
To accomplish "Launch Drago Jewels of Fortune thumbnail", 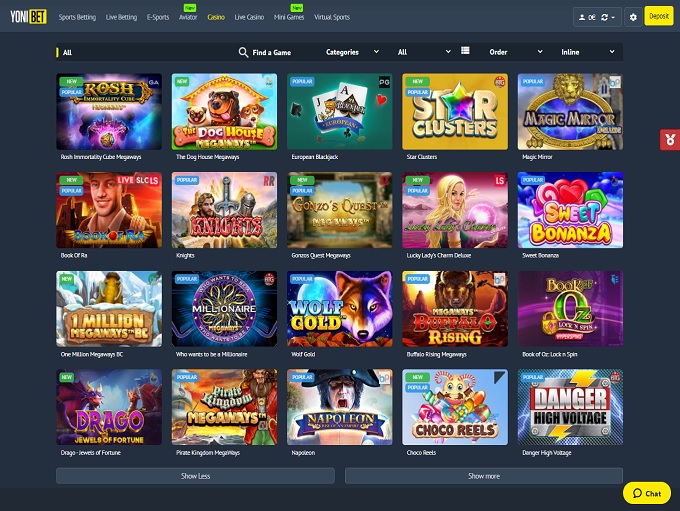I will (x=109, y=407).
